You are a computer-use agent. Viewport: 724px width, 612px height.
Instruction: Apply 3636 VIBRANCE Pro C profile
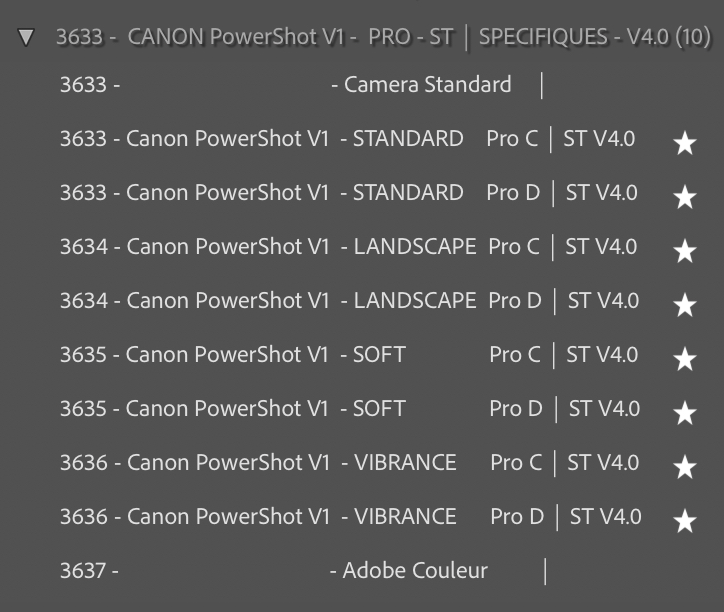(348, 463)
